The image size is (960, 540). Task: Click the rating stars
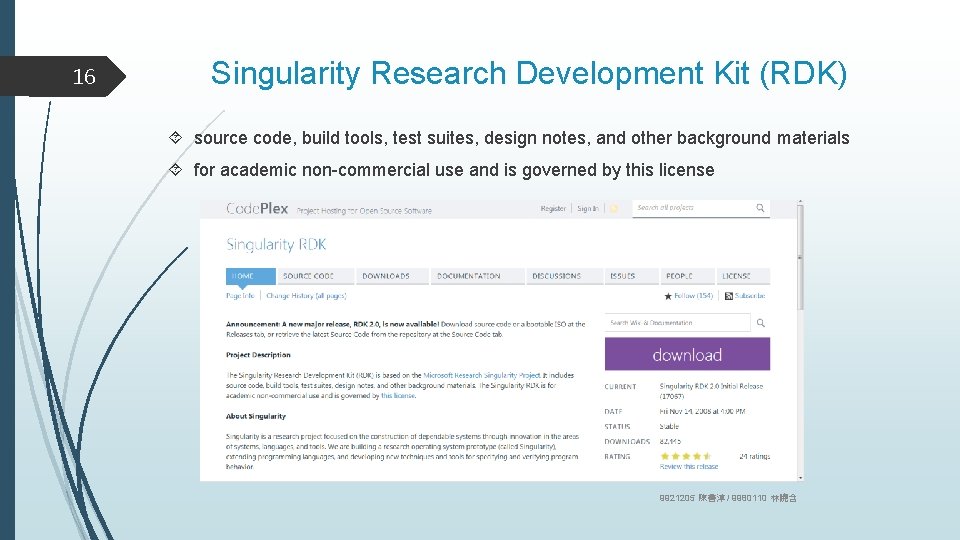(x=686, y=456)
